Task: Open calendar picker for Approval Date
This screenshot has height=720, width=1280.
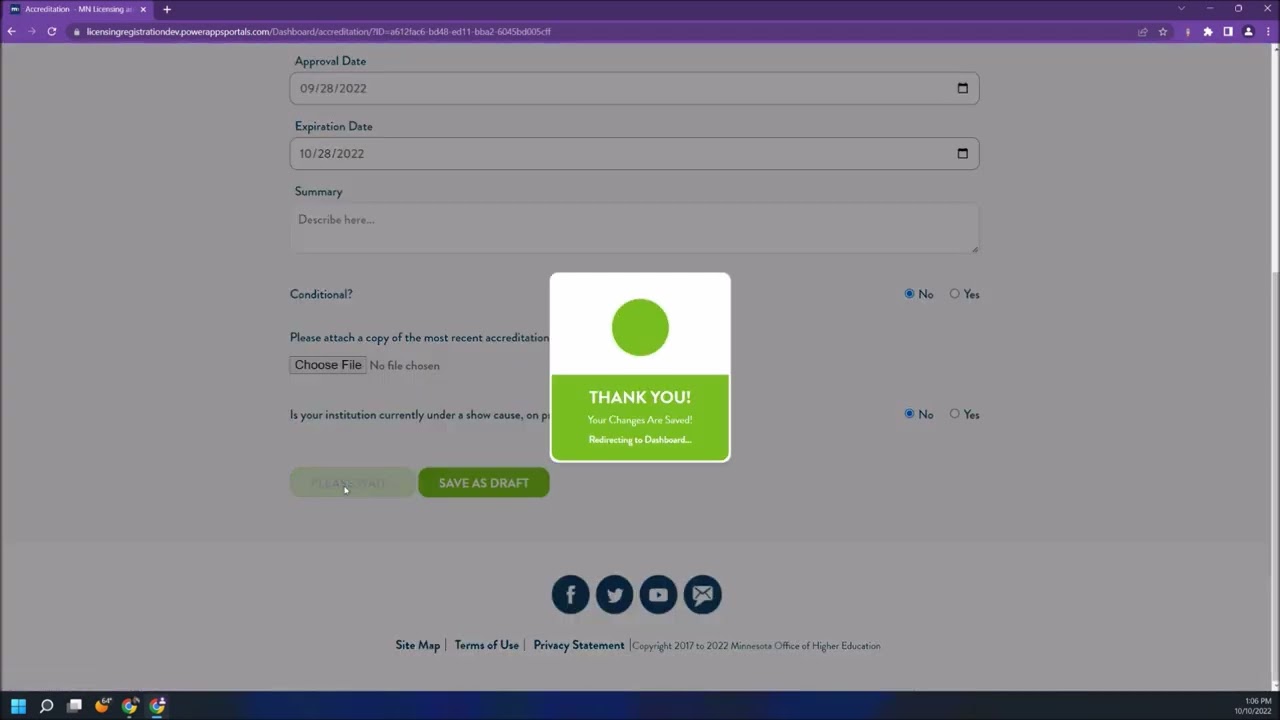Action: 962,88
